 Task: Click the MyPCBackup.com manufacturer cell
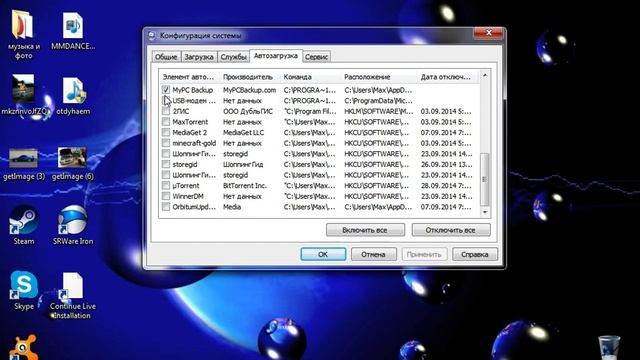(x=249, y=90)
